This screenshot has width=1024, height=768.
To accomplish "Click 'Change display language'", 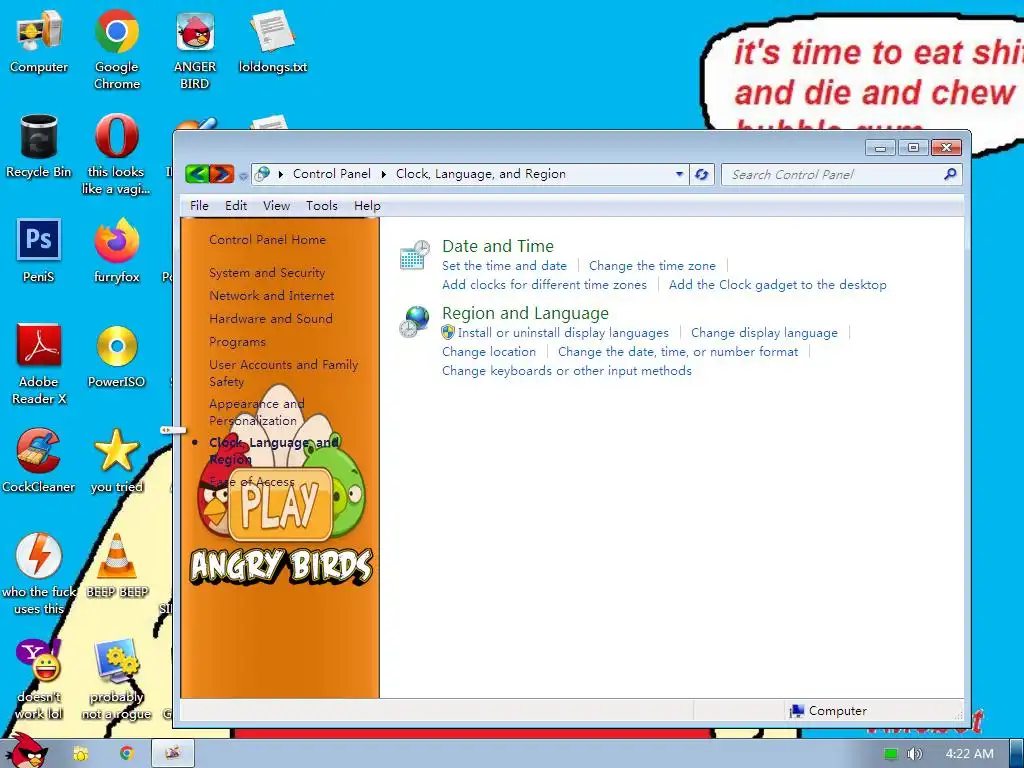I will (764, 332).
